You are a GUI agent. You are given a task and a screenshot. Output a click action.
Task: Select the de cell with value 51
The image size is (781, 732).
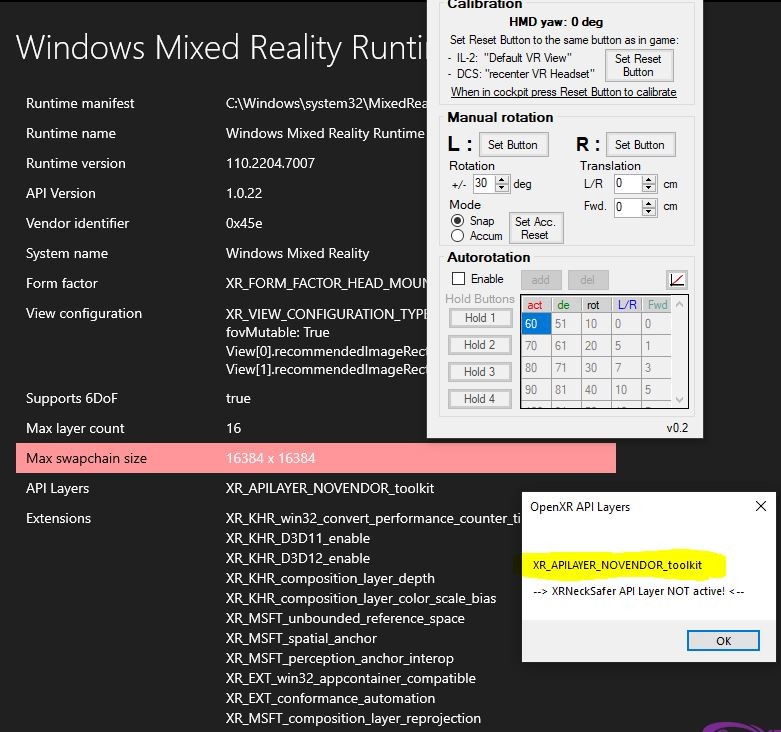click(x=566, y=324)
